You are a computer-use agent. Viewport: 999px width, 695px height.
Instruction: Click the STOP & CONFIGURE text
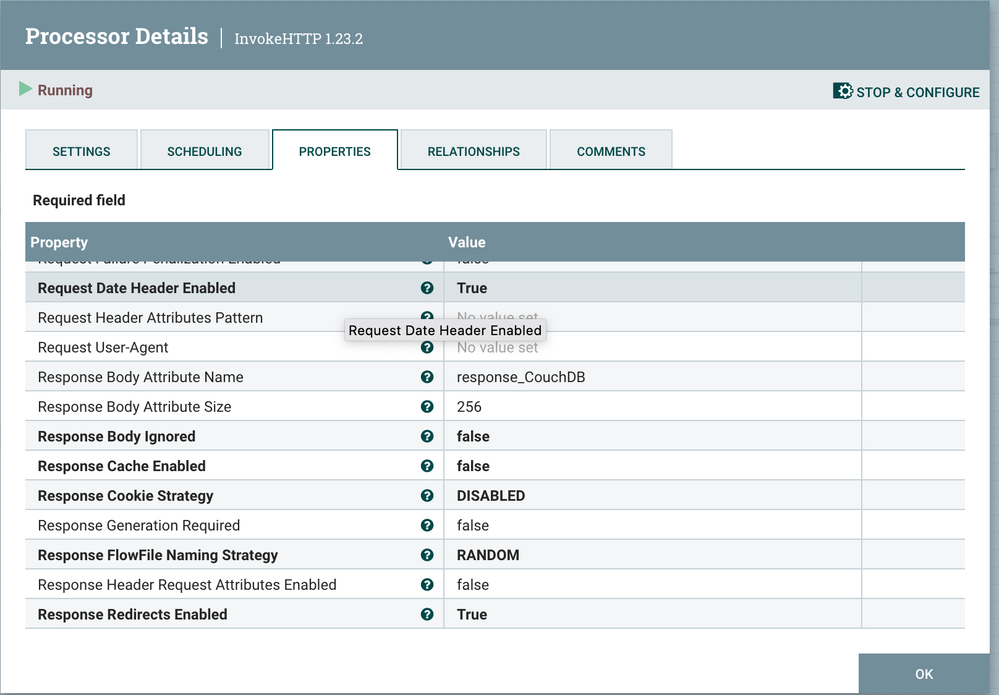click(x=918, y=92)
